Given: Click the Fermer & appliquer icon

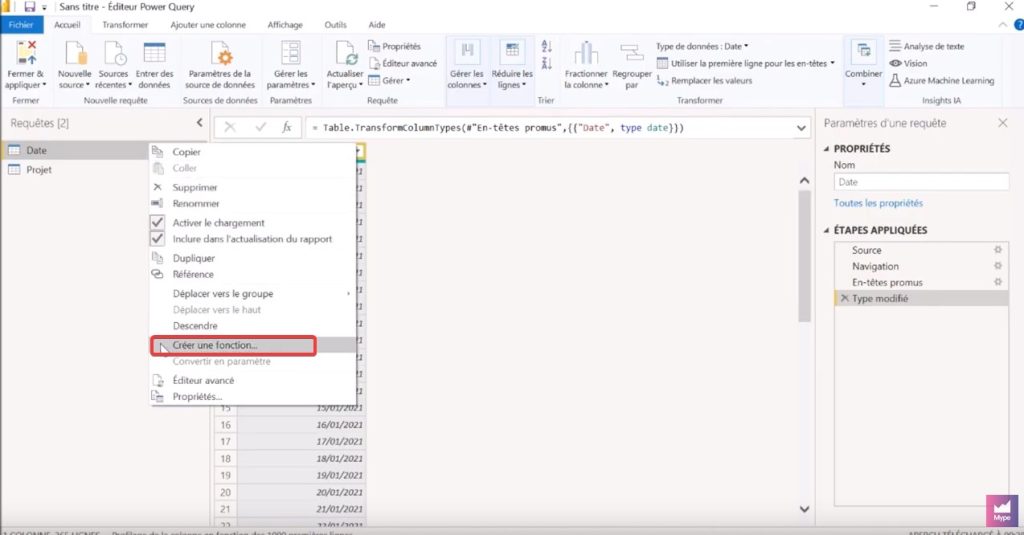Looking at the screenshot, I should click(26, 53).
